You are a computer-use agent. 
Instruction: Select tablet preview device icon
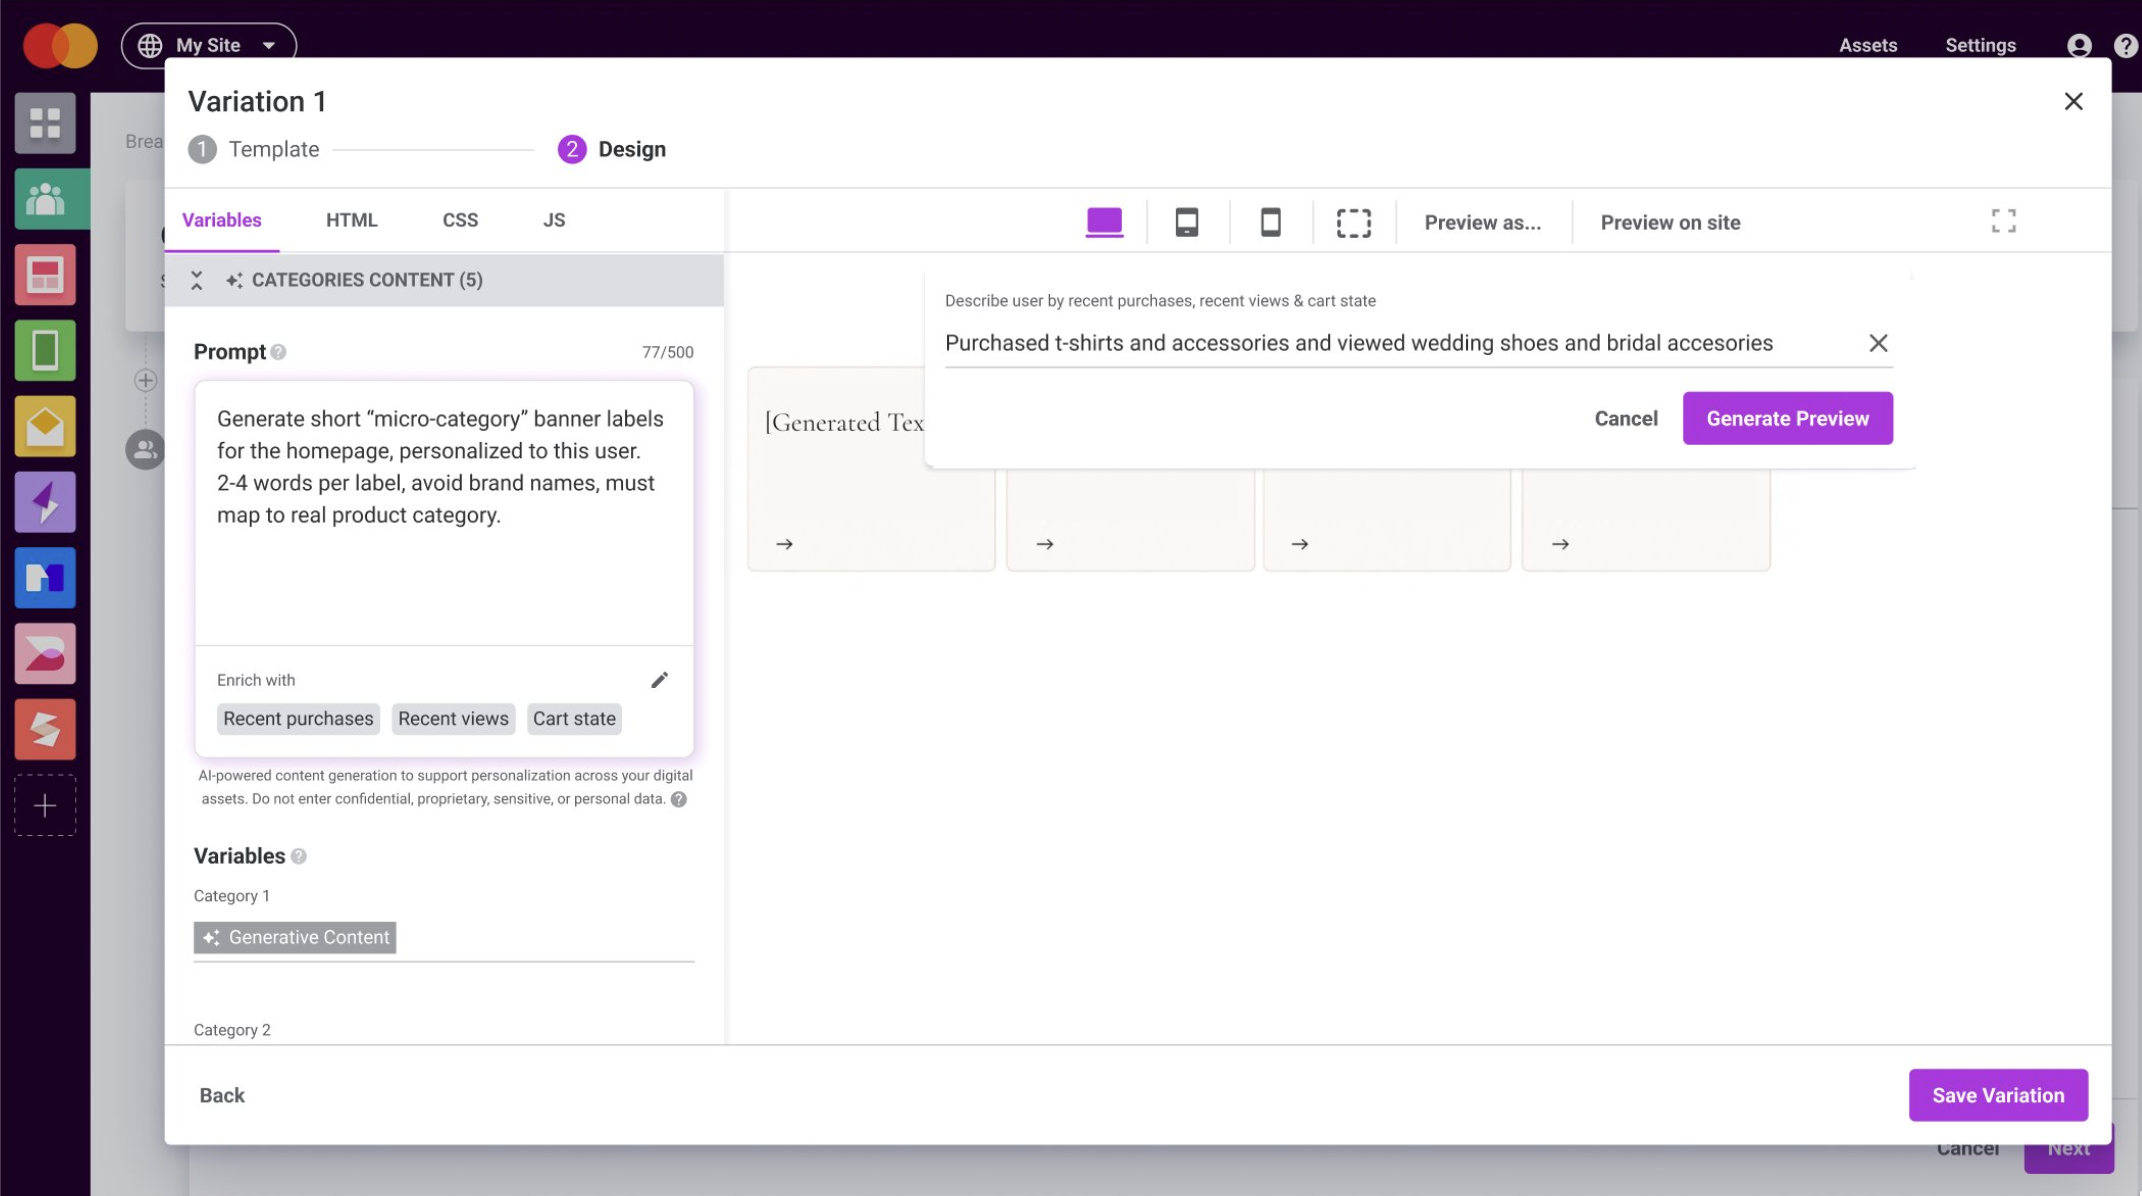tap(1187, 222)
